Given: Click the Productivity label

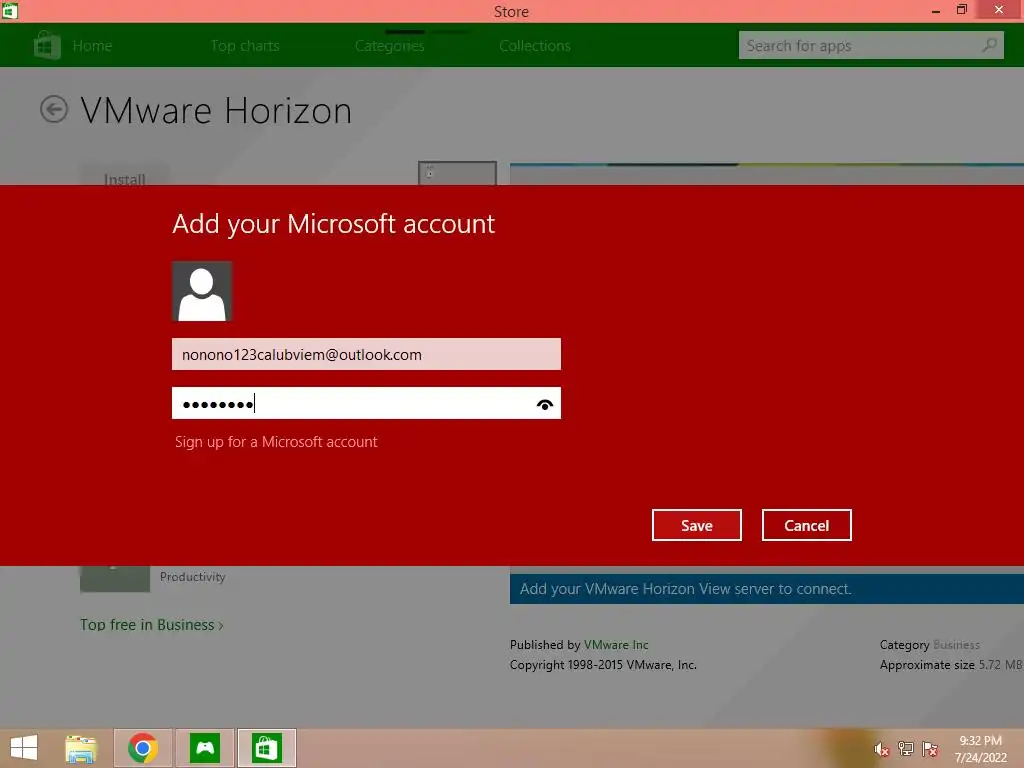Looking at the screenshot, I should pos(193,577).
